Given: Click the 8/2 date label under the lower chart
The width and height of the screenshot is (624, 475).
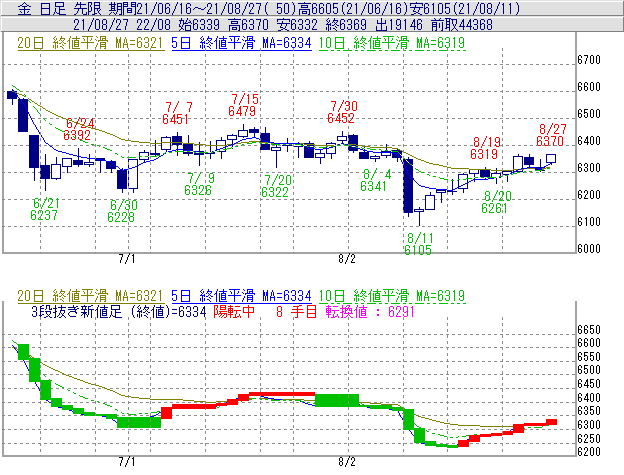Looking at the screenshot, I should click(347, 462).
